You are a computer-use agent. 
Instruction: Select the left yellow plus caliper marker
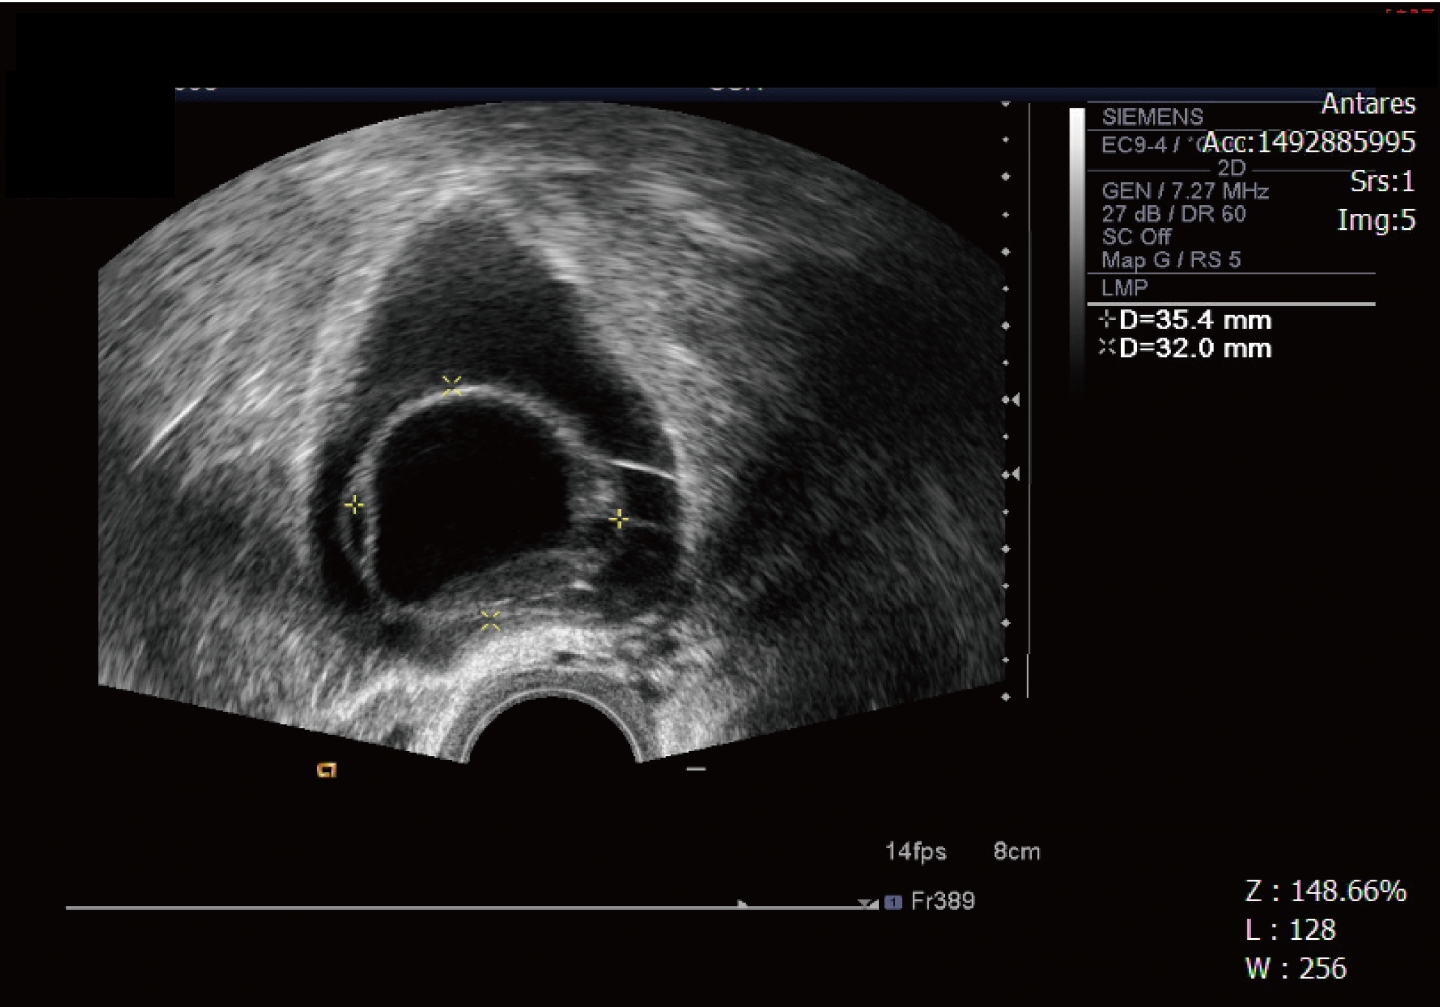point(354,505)
